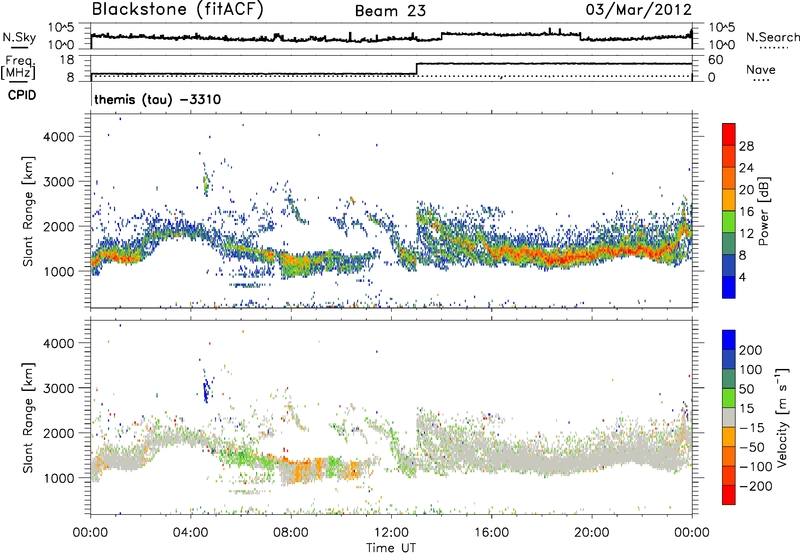800x554 pixels.
Task: Click Power colorbar segment between 16 and 20
Action: click(729, 200)
